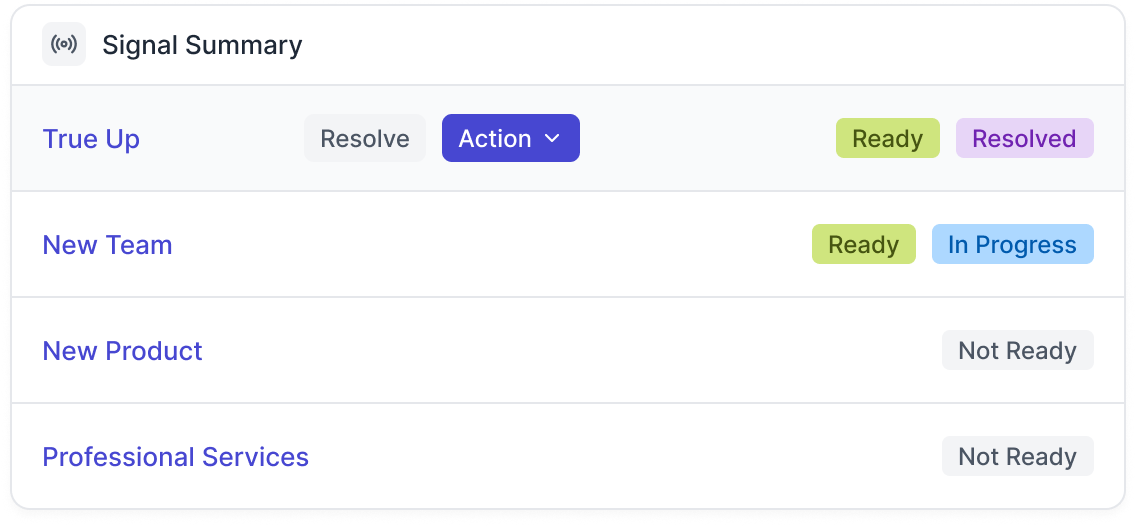Click empty space in Signal Summary header bar
This screenshot has height=526, width=1136.
[700, 45]
